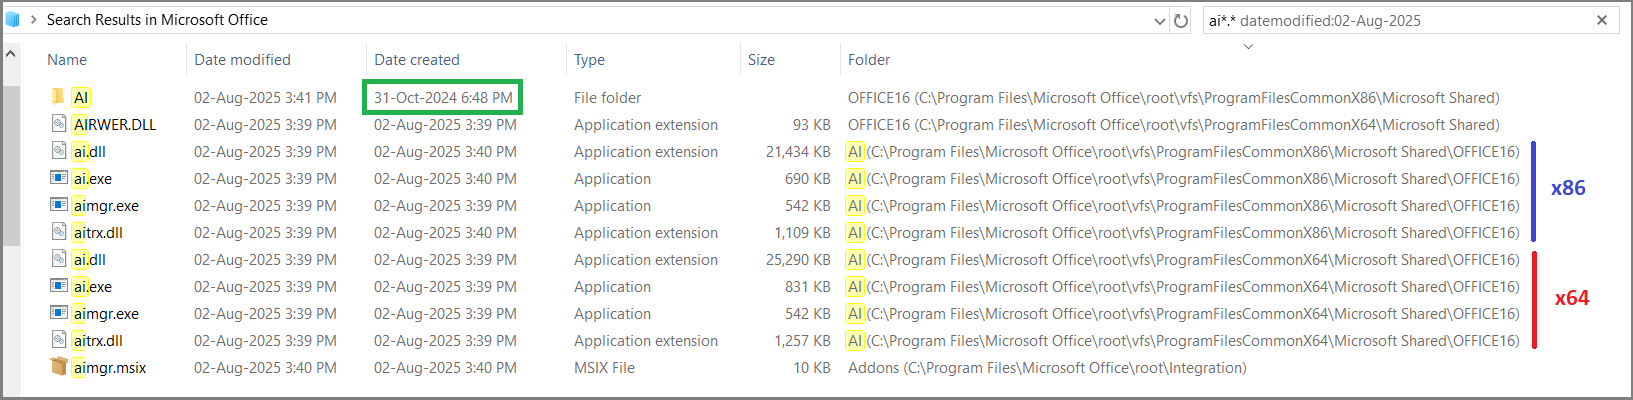
Task: Click the scroll up arrow at left
Action: pyautogui.click(x=11, y=53)
